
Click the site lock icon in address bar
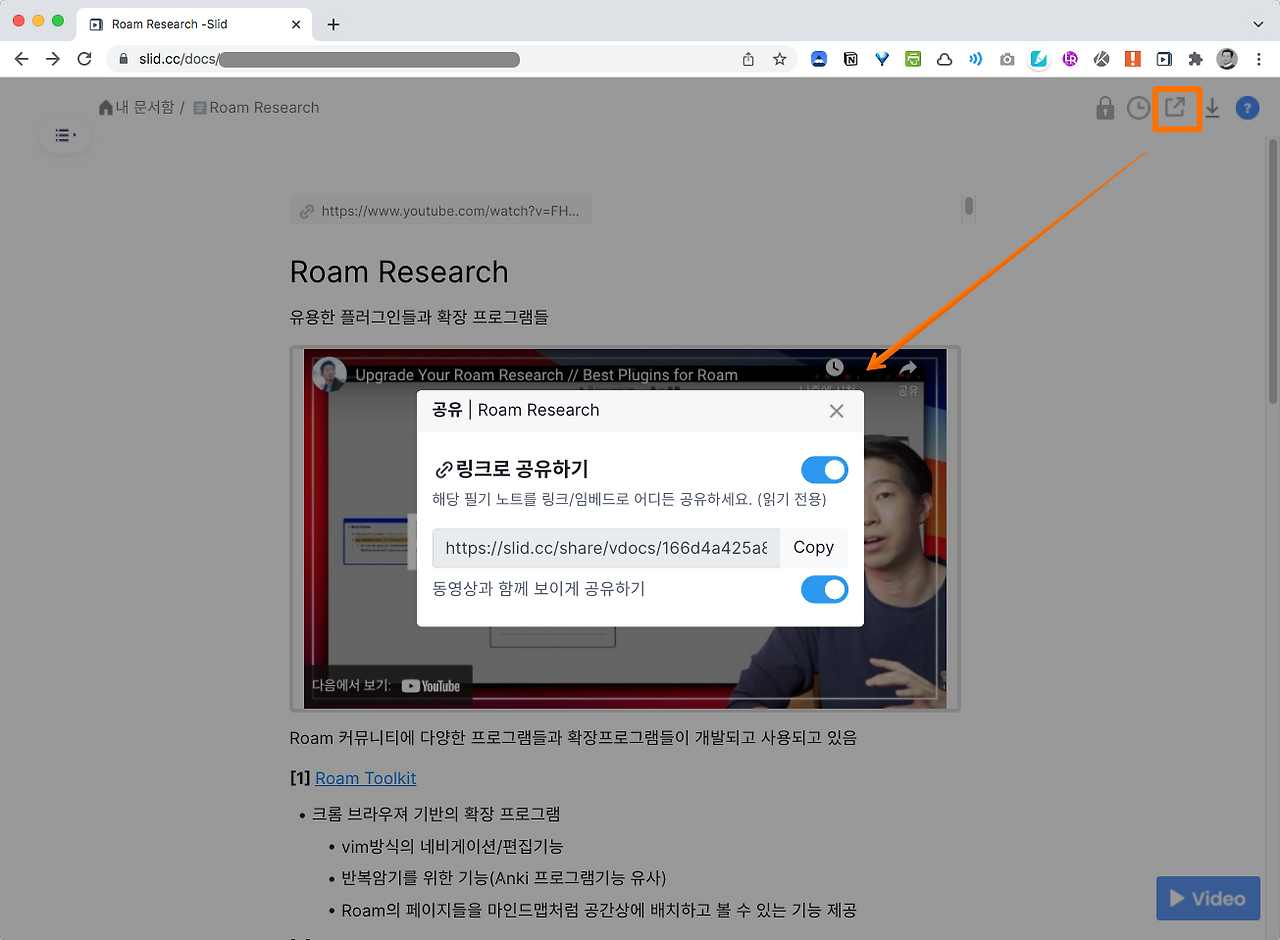(124, 59)
